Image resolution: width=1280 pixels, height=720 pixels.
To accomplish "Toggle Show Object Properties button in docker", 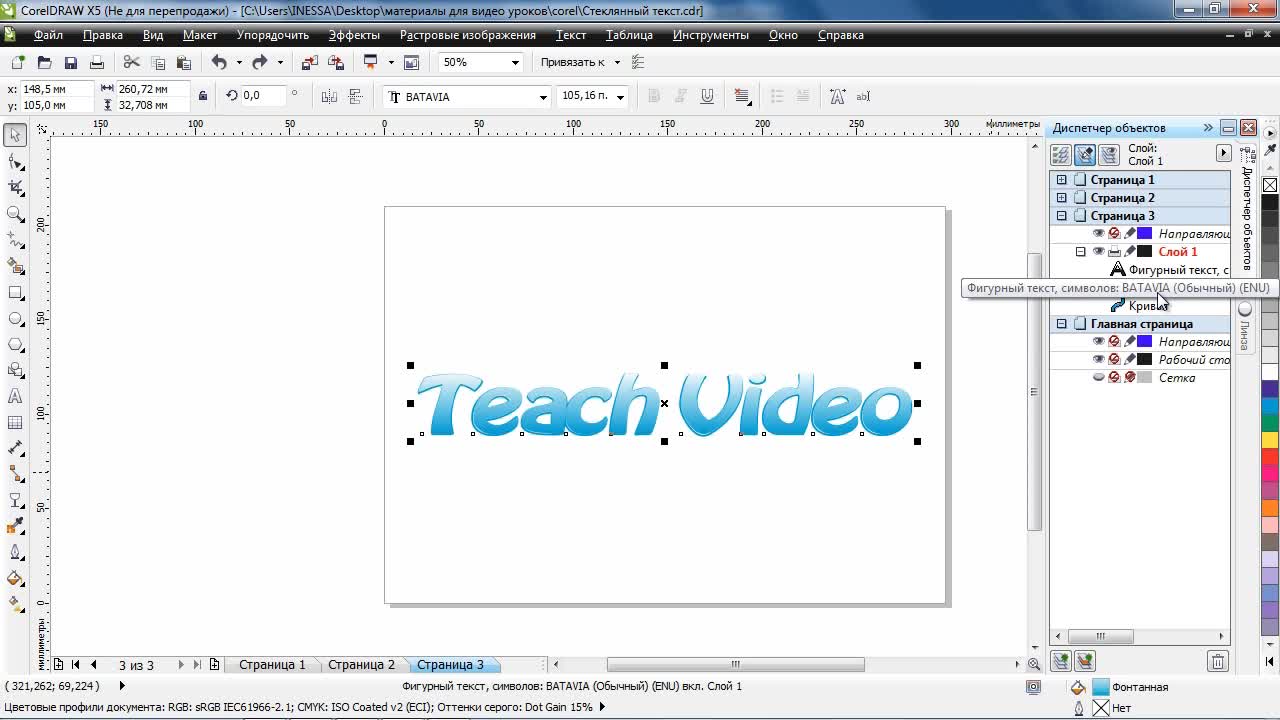I will tap(1061, 155).
